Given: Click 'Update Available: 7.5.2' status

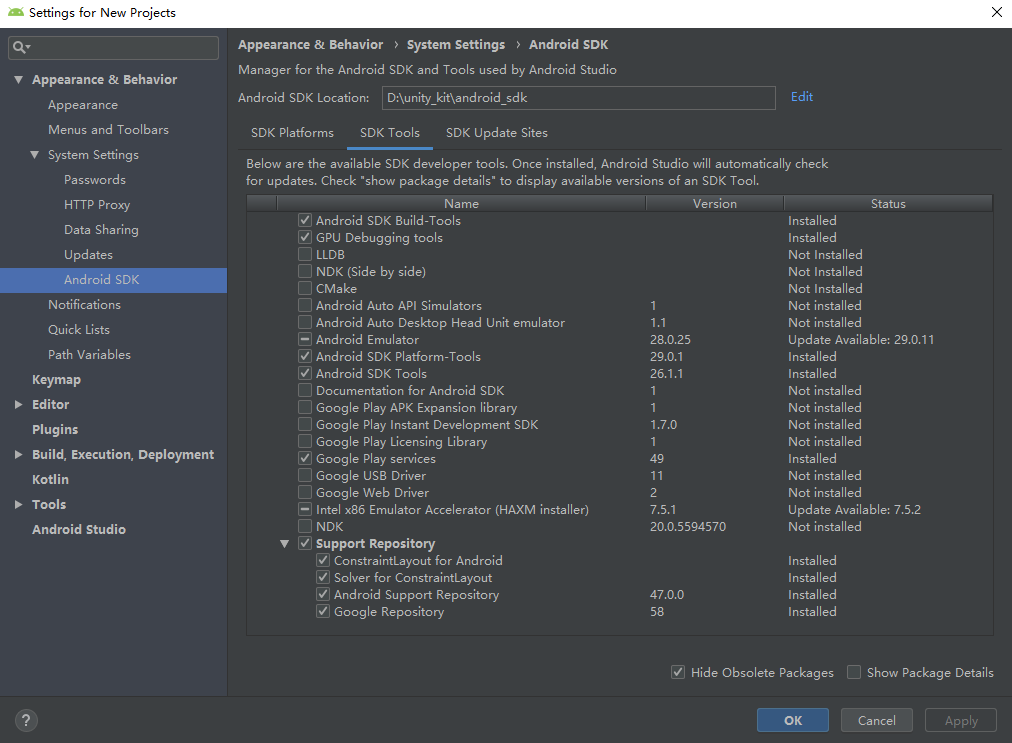Looking at the screenshot, I should (x=855, y=509).
